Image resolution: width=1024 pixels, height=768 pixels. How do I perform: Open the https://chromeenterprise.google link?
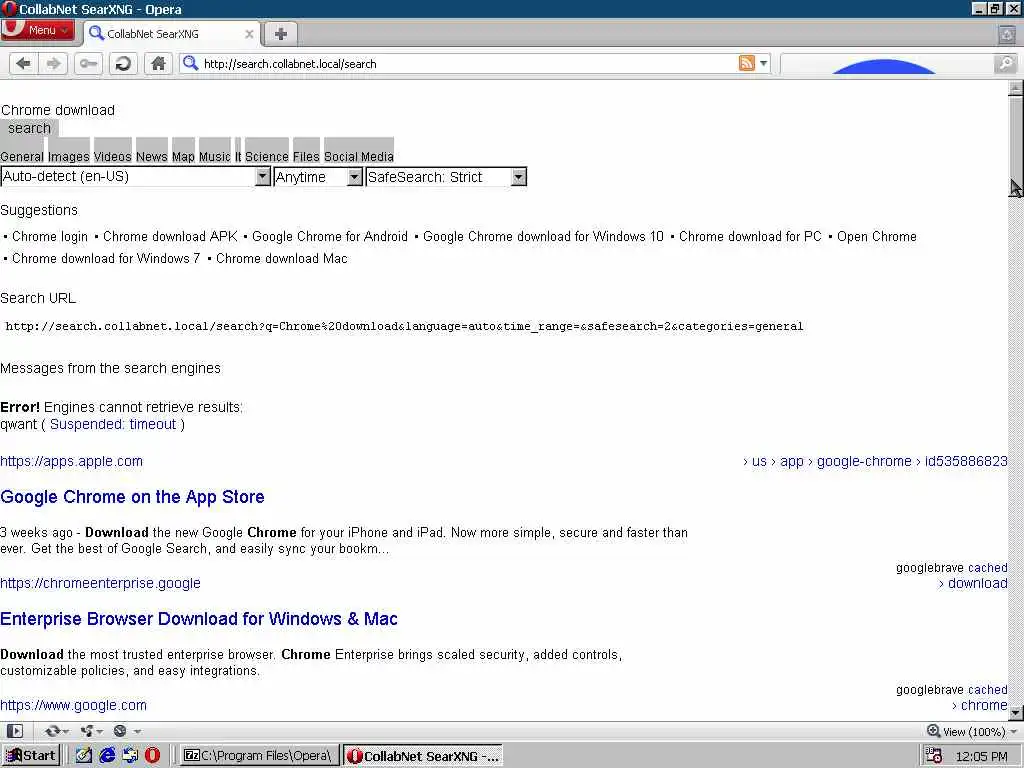click(100, 583)
